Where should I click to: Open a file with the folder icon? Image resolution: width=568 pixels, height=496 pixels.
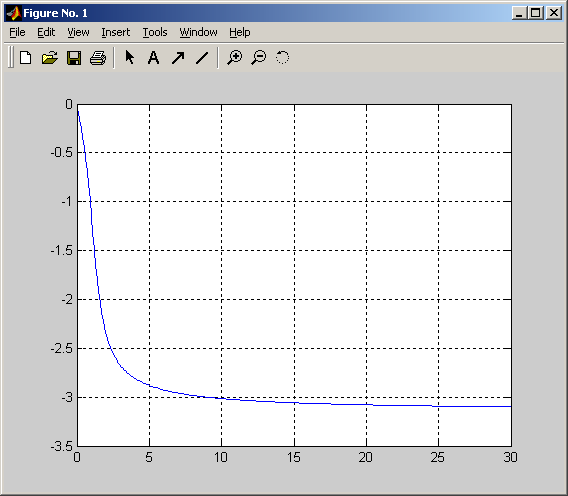[50, 58]
